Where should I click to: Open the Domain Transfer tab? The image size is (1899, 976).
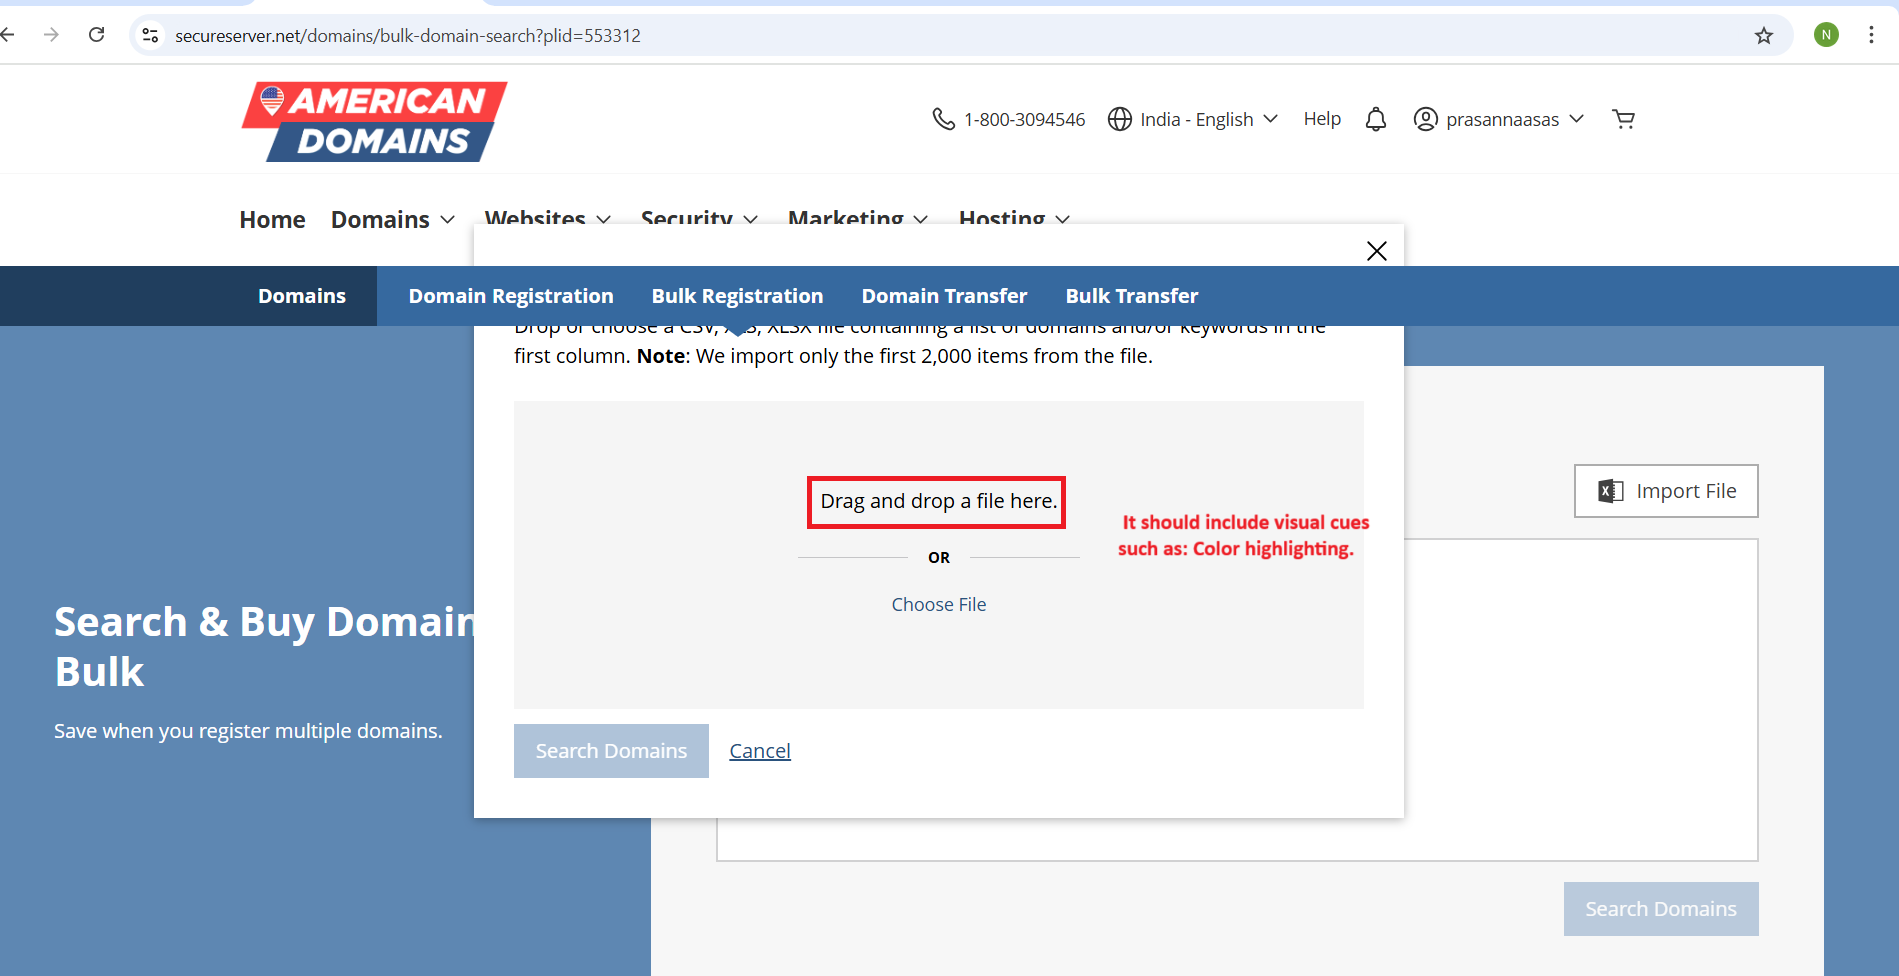[944, 296]
